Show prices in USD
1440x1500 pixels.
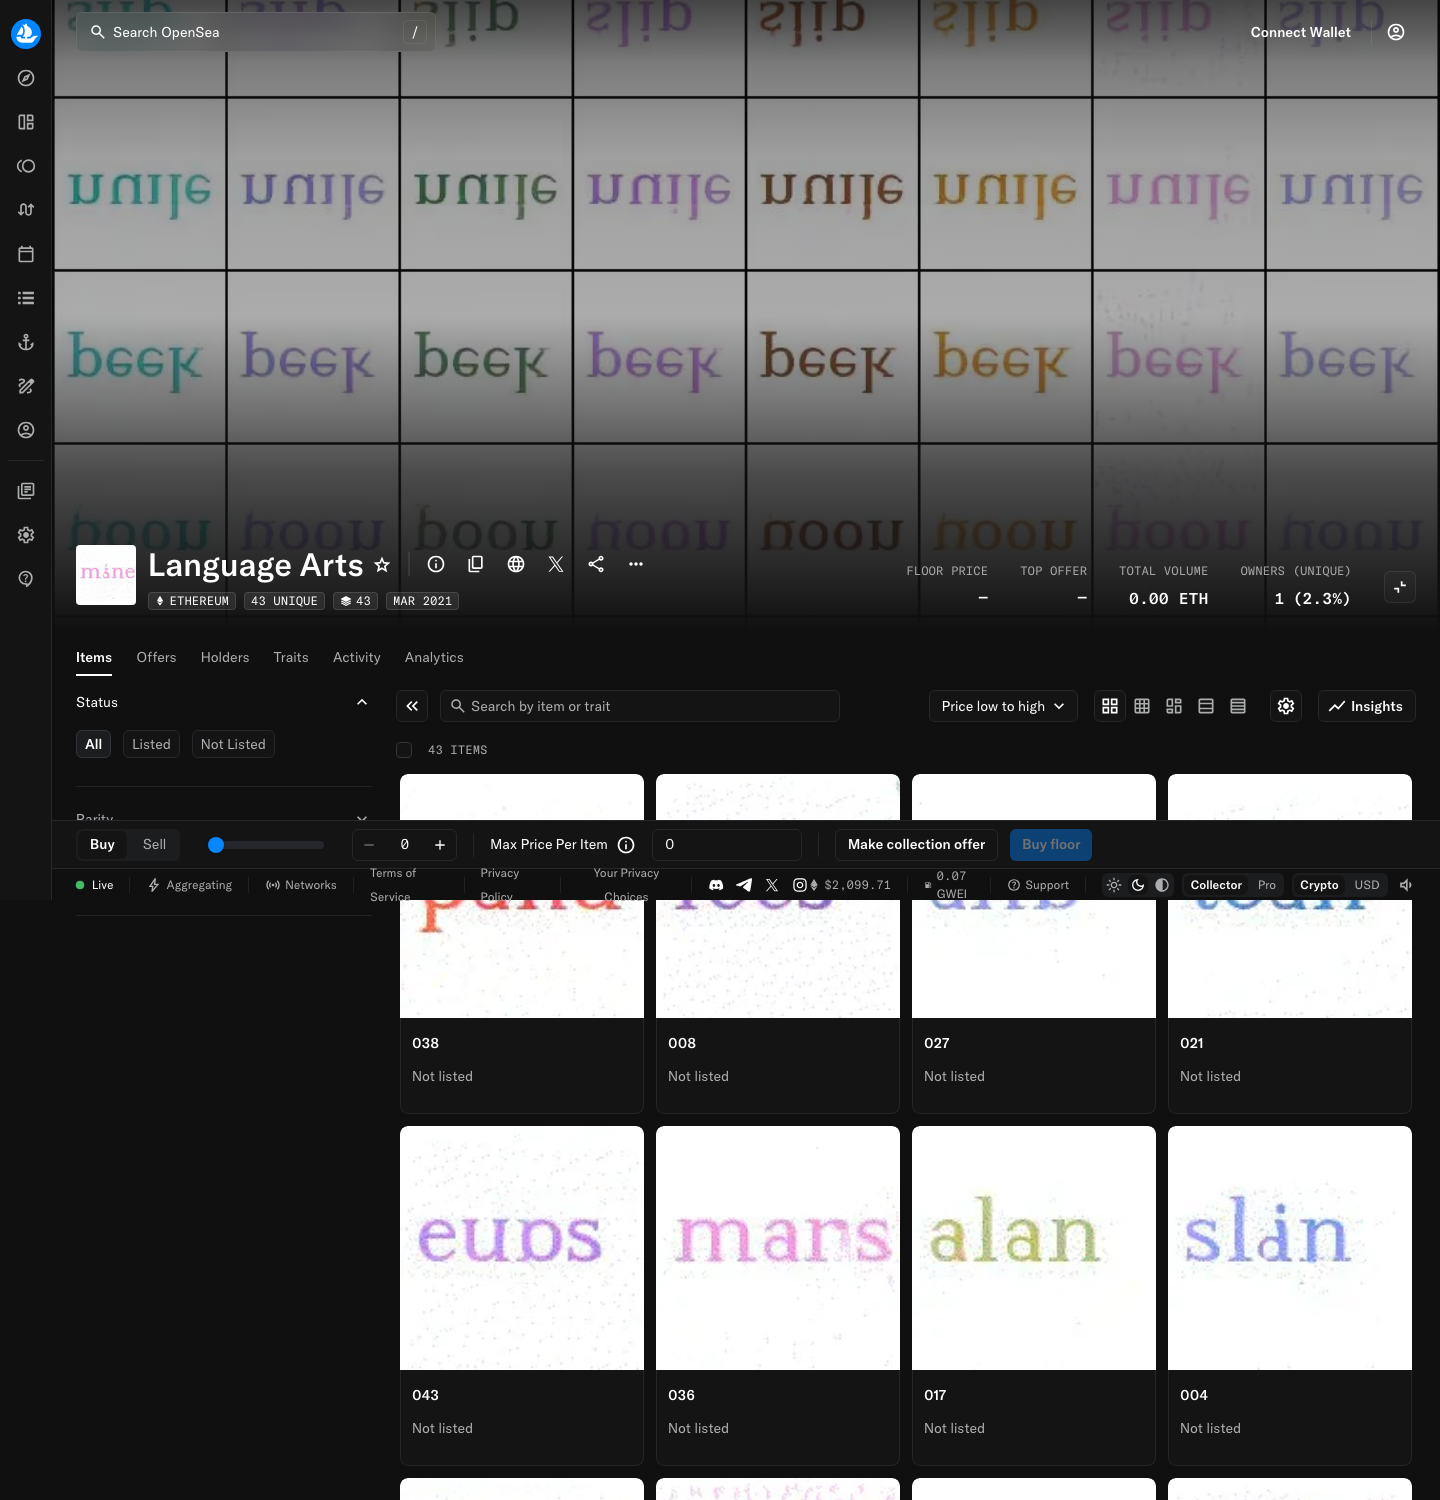point(1367,885)
